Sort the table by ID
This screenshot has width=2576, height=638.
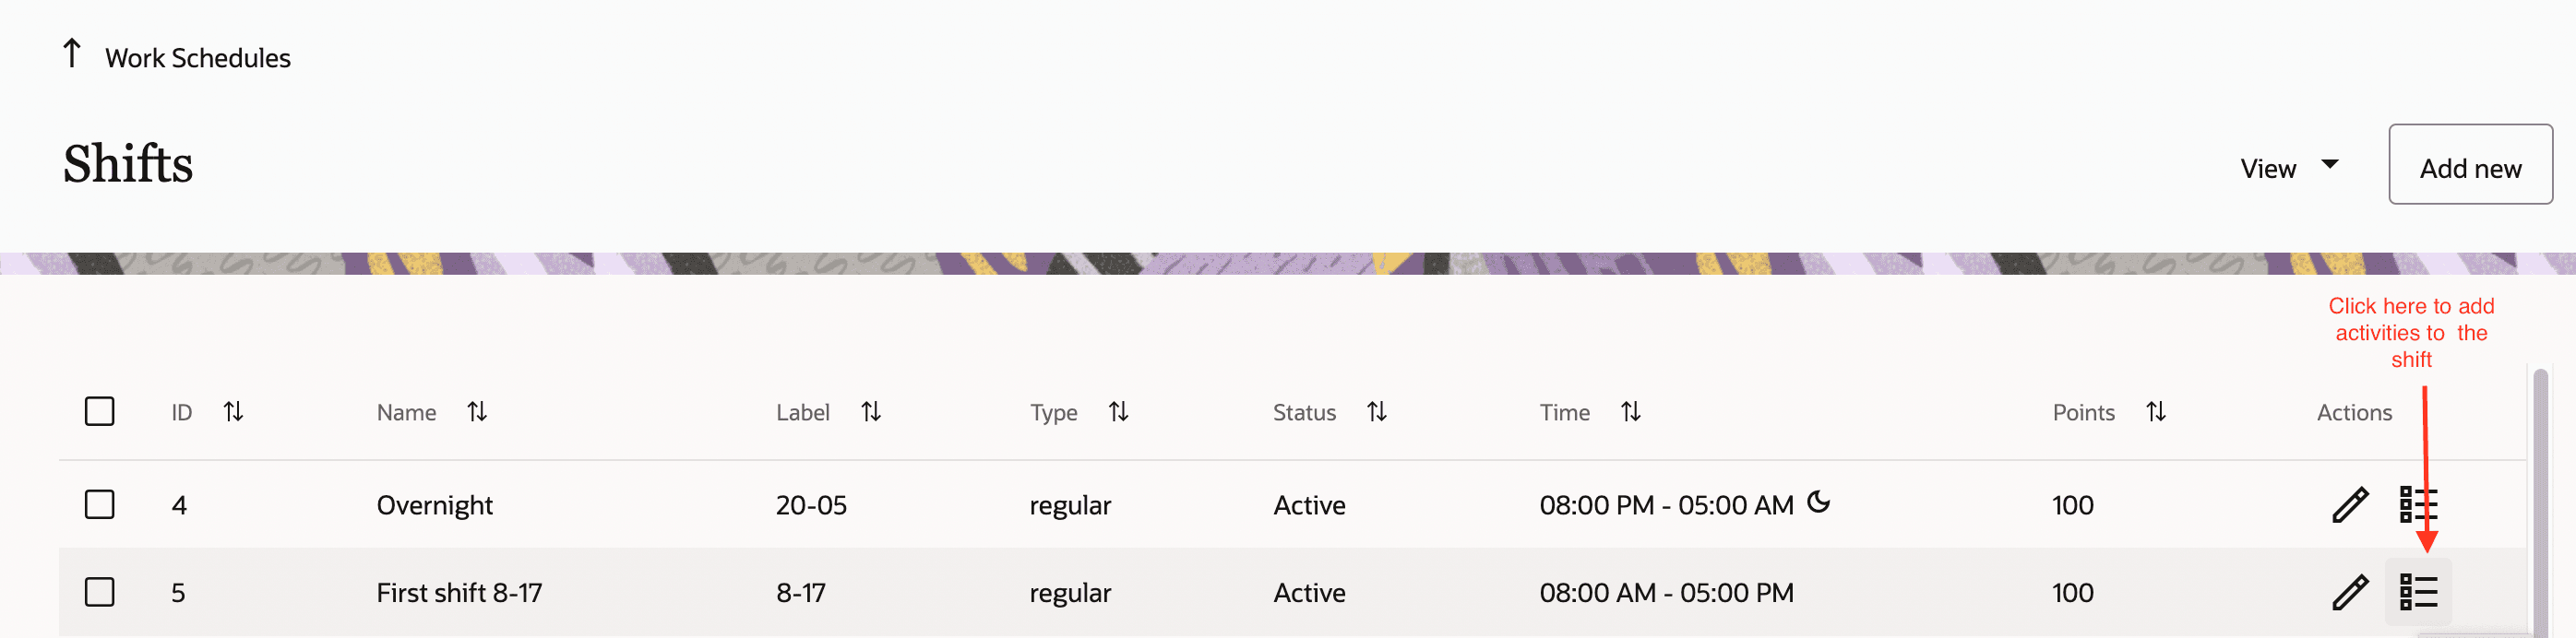(234, 411)
